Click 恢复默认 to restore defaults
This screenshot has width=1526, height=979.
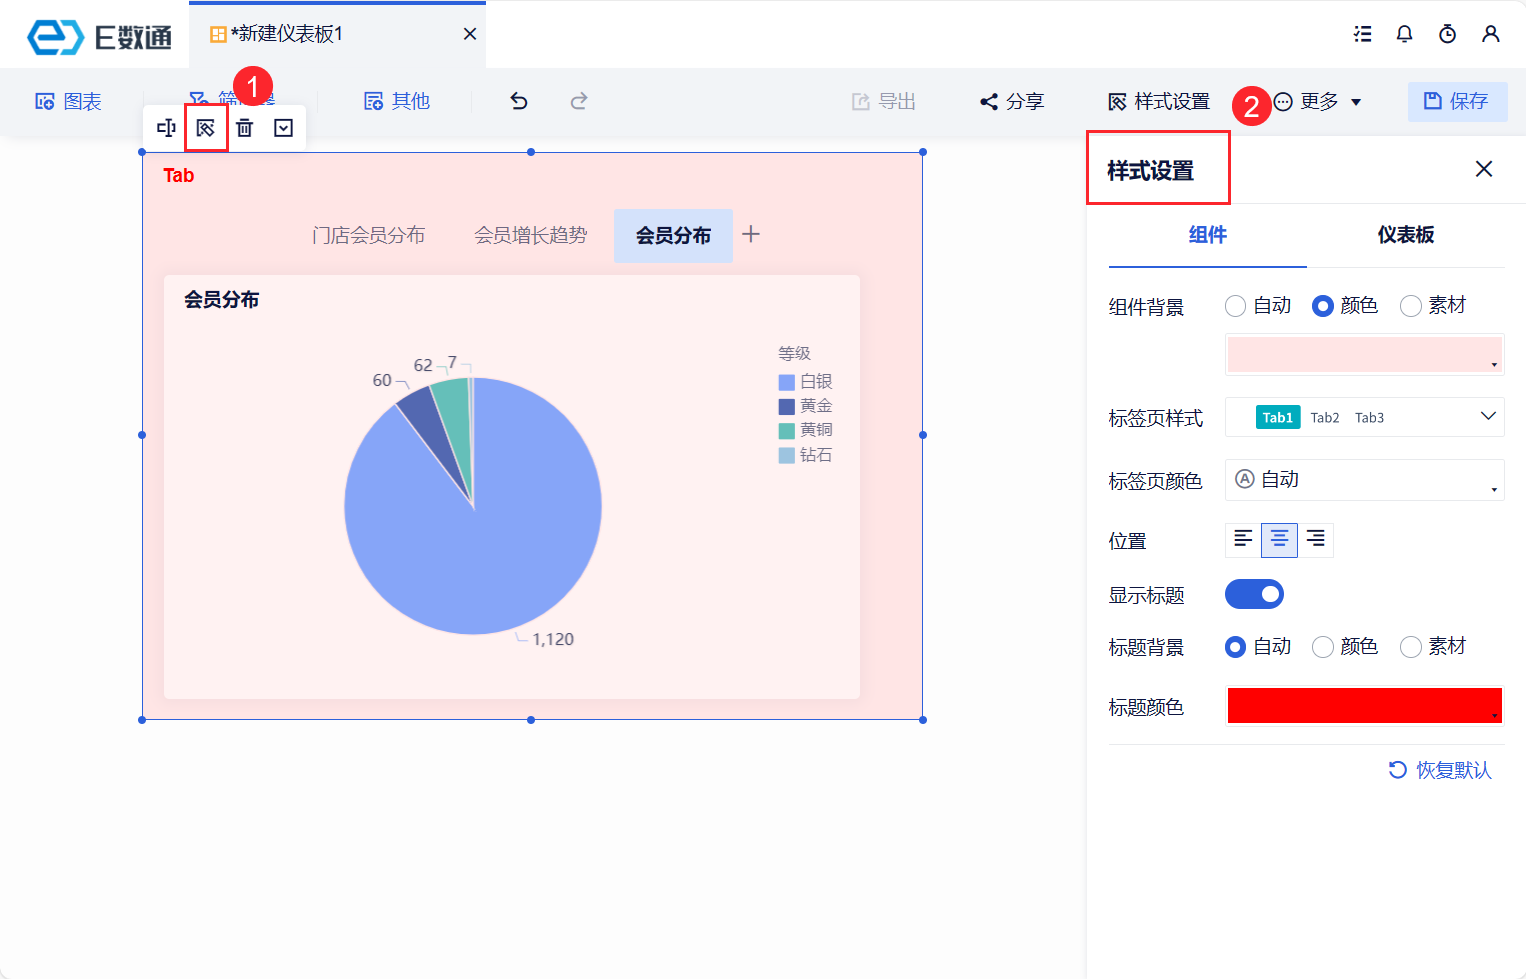point(1440,770)
